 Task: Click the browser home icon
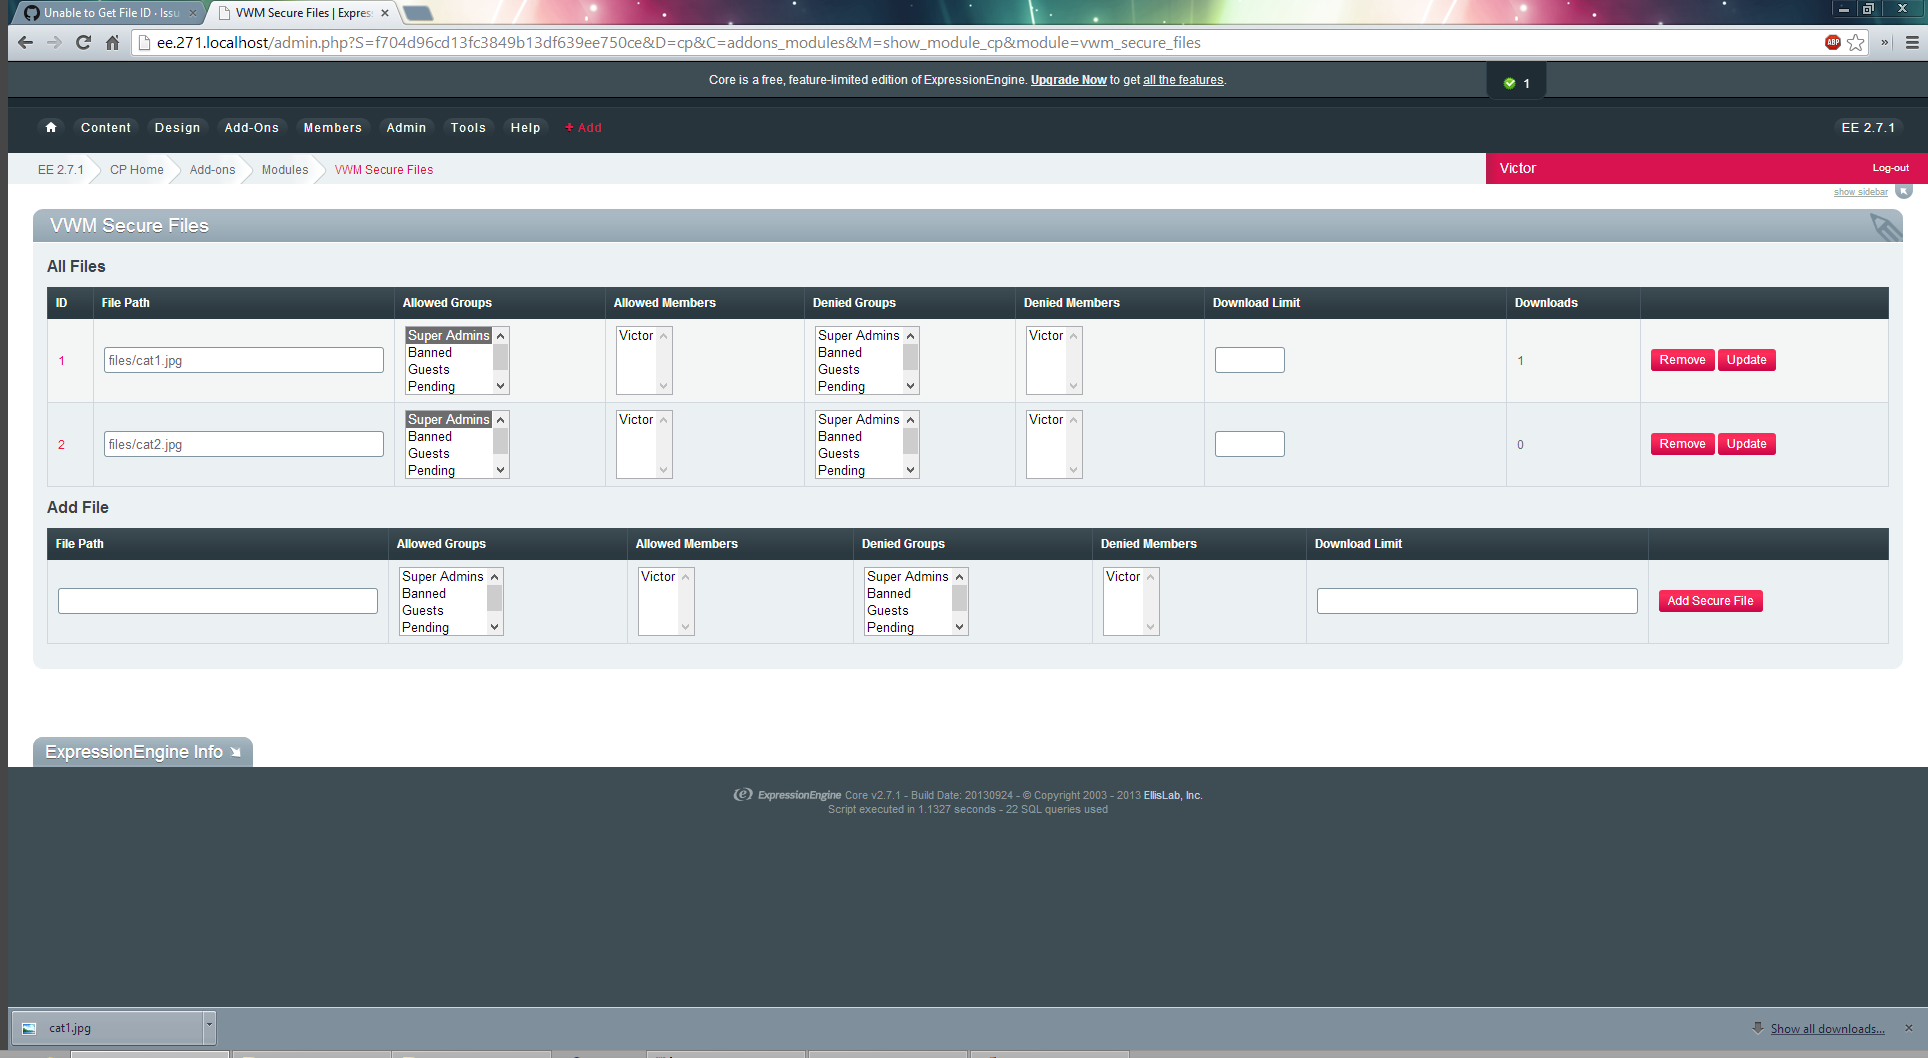click(x=112, y=42)
